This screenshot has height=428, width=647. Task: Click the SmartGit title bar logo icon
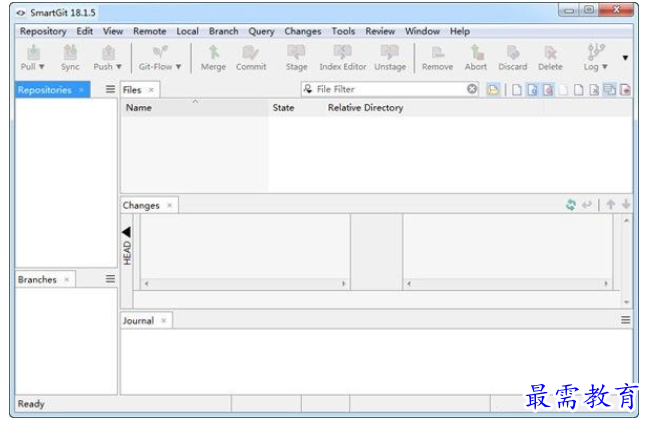tap(21, 13)
